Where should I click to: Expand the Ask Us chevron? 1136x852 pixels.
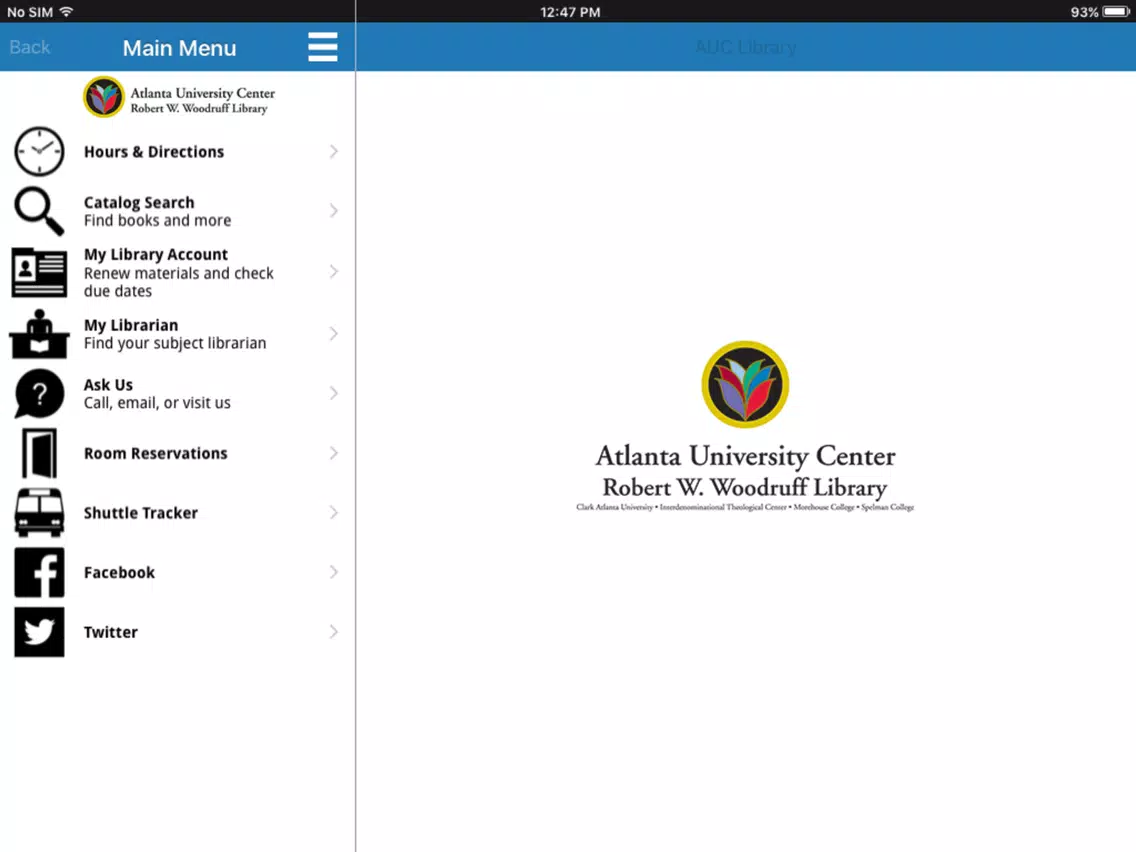[333, 393]
